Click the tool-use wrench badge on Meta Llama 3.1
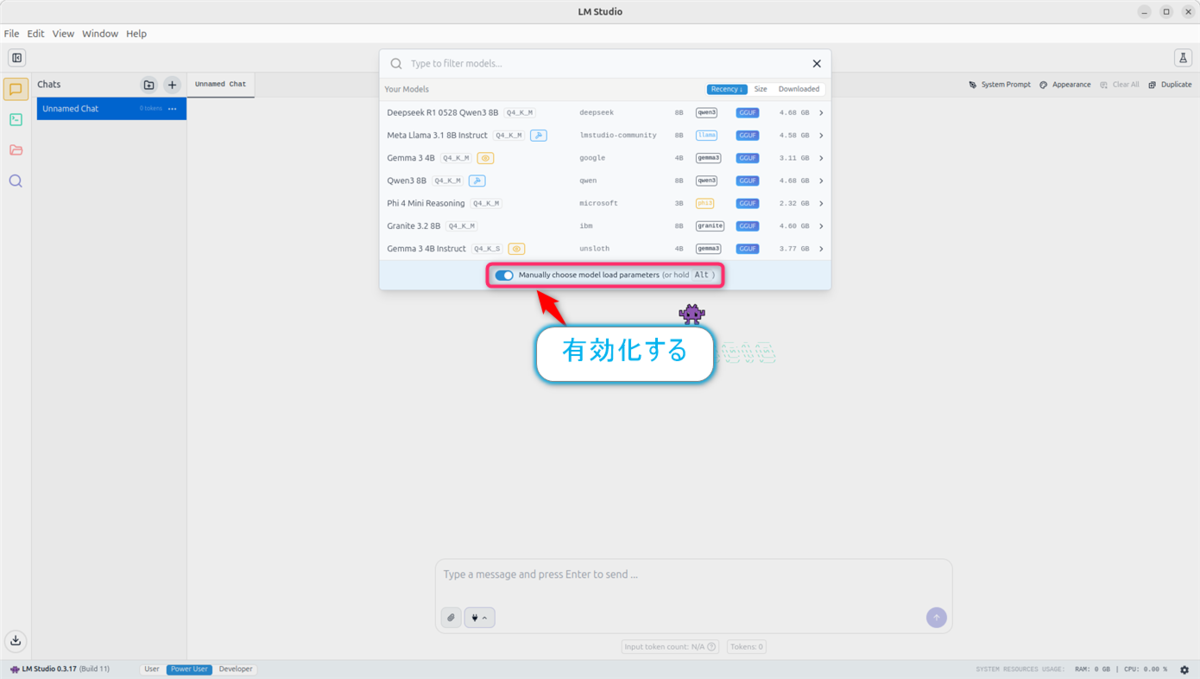 (x=538, y=135)
